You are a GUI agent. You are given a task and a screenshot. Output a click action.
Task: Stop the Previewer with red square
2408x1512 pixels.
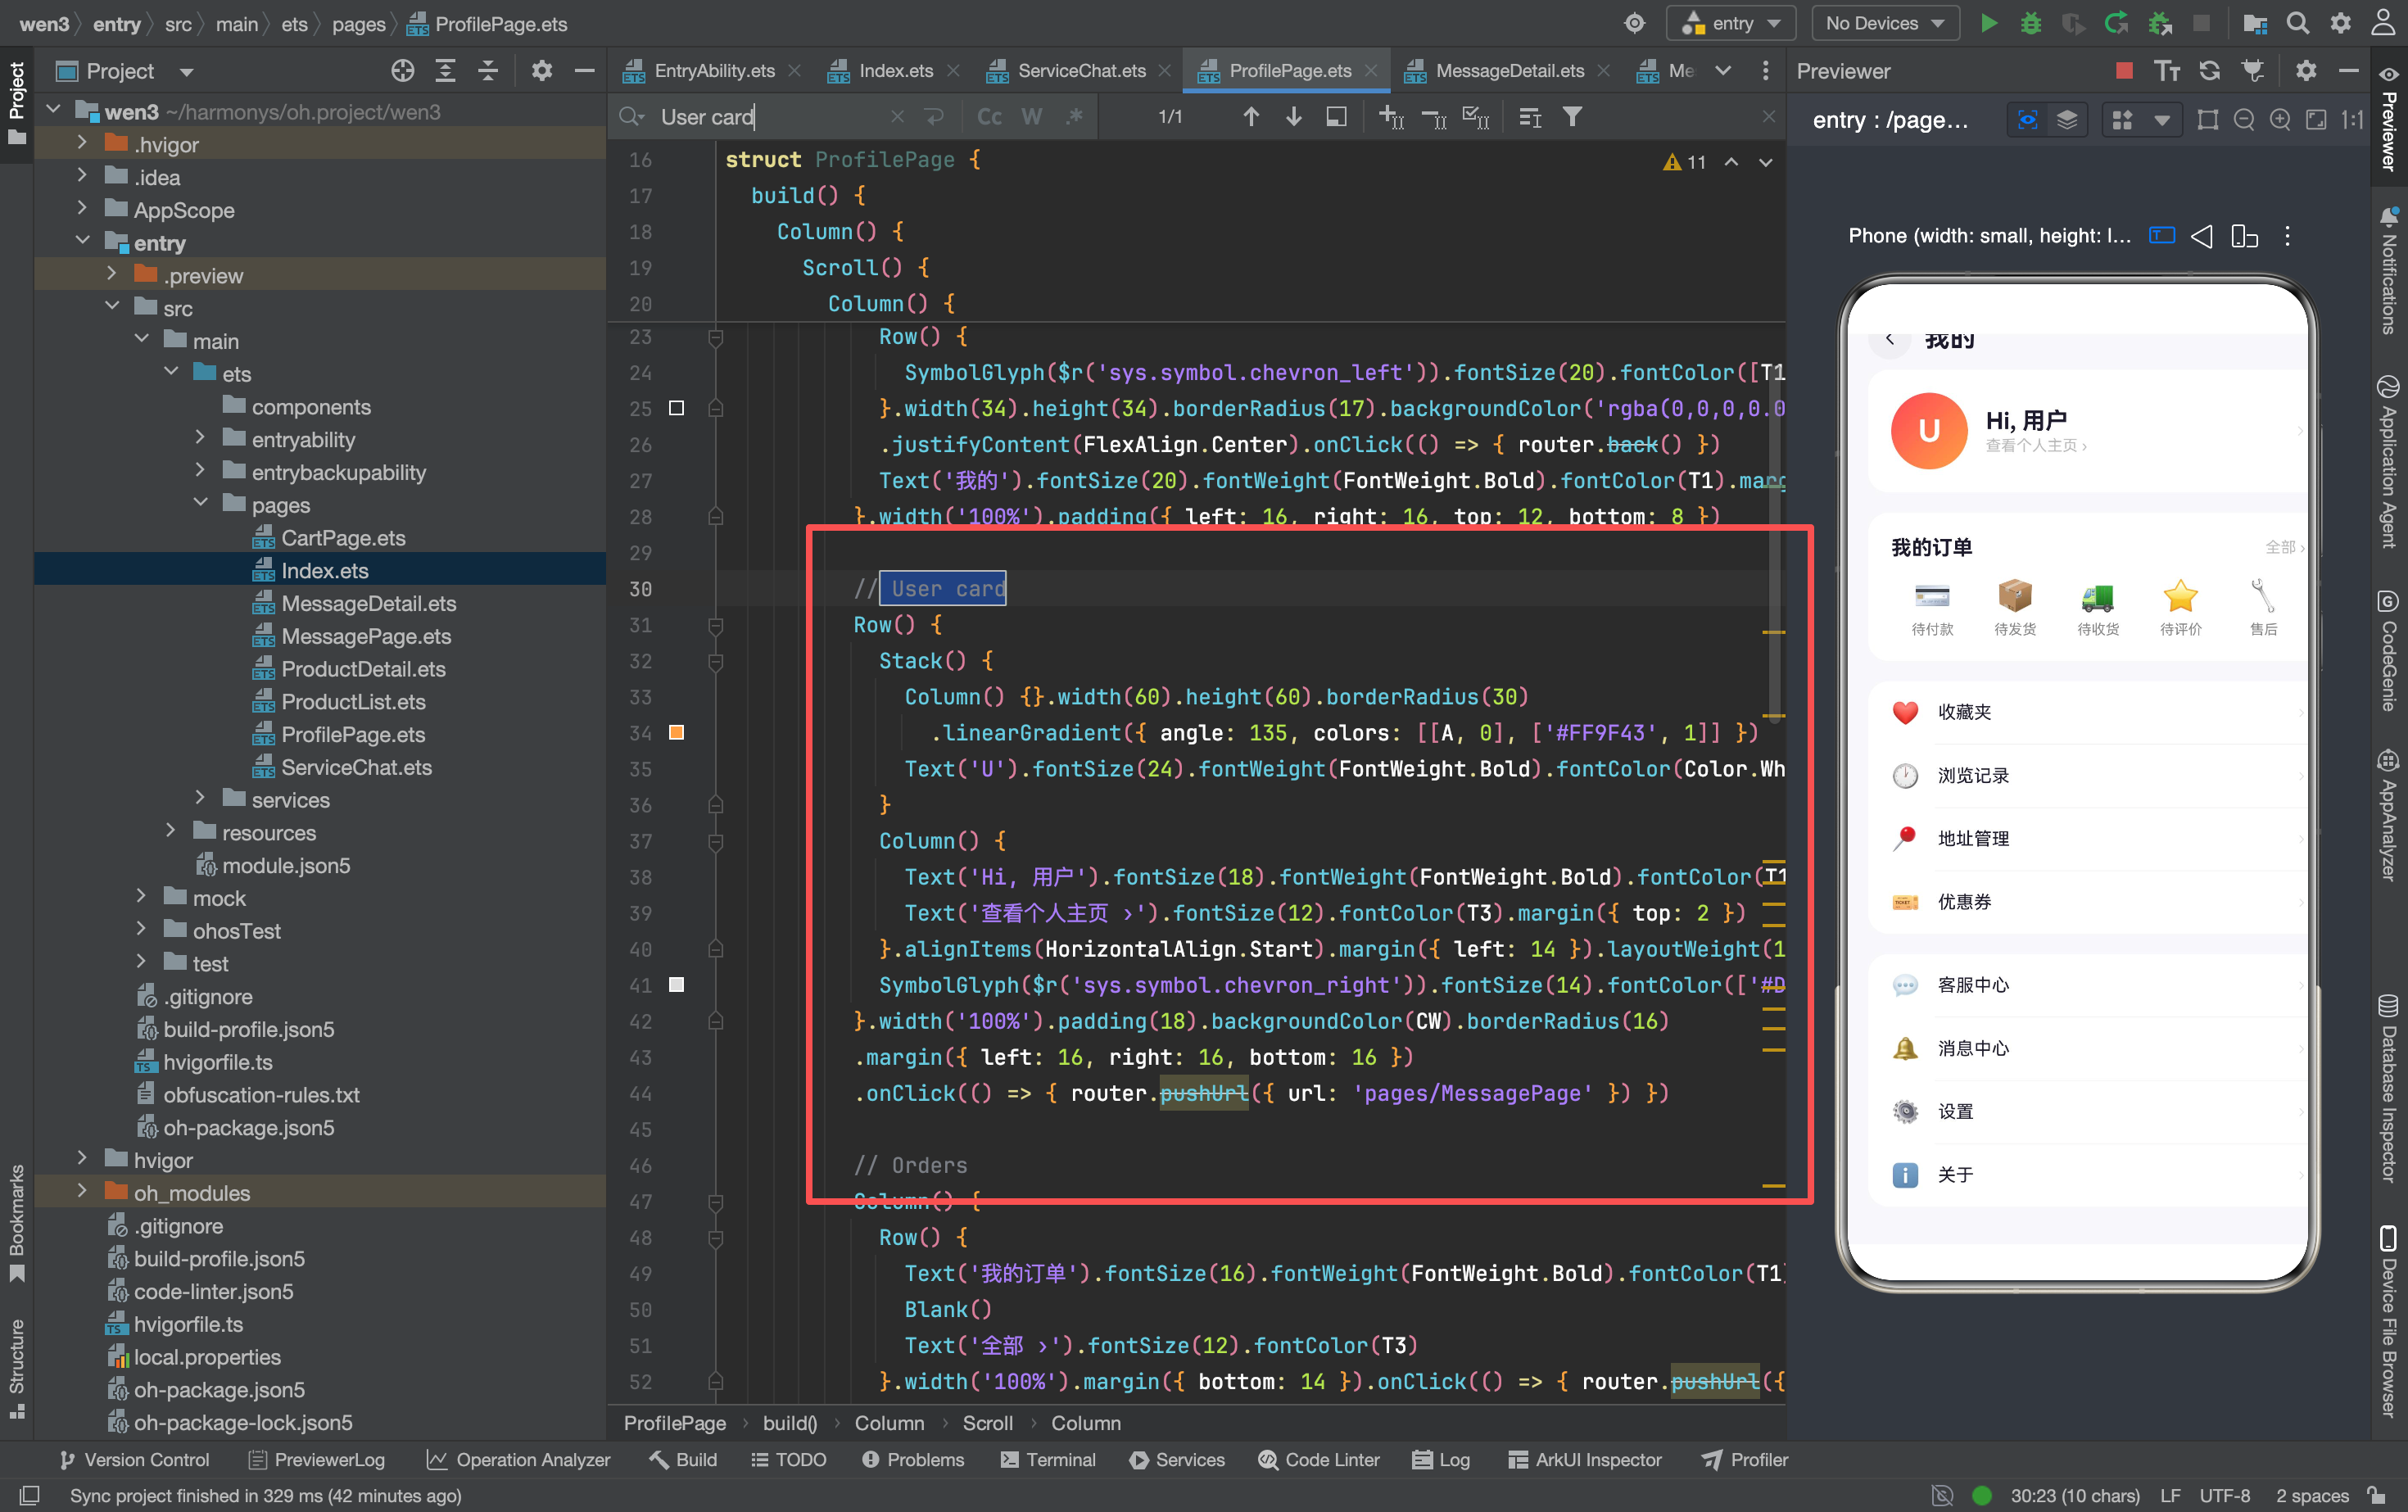(x=2125, y=70)
